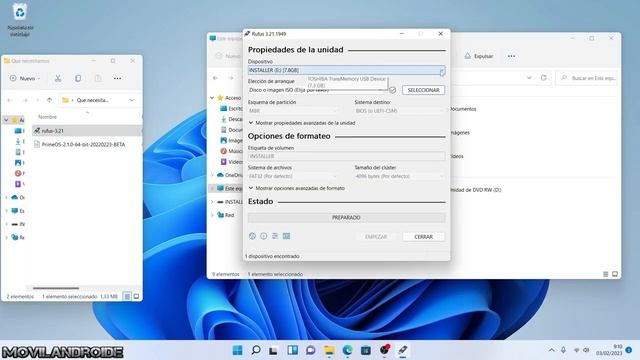
Task: Expand Mostrar propiedades avanzadas de la unidad
Action: 302,123
